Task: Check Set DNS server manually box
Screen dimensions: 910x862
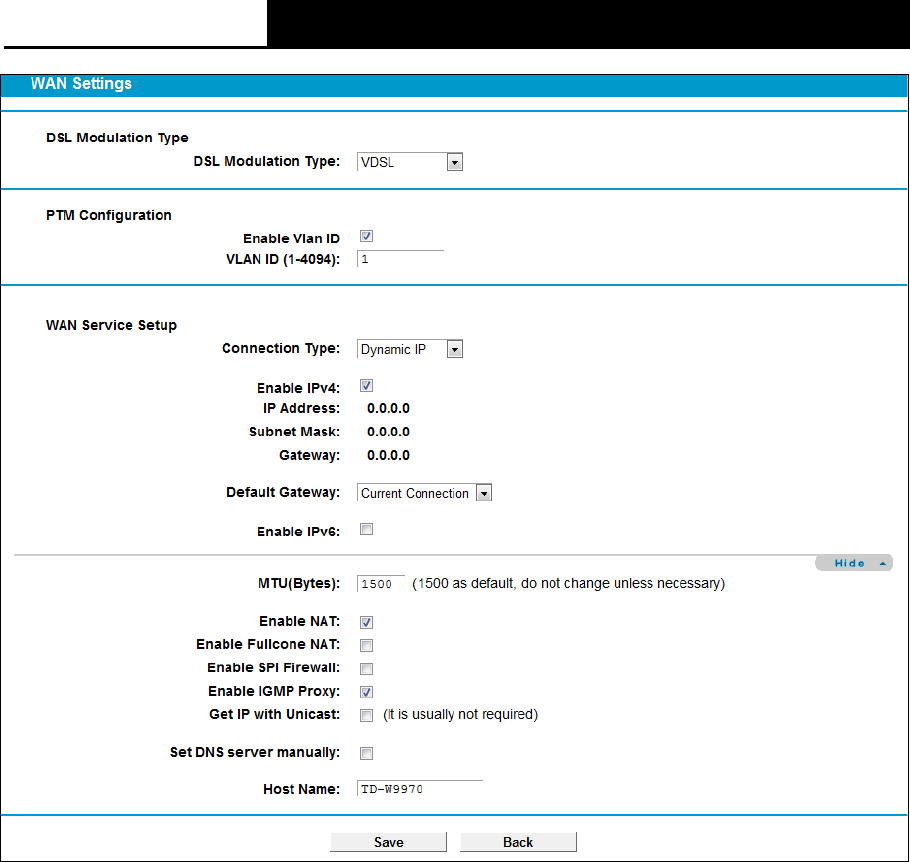Action: tap(366, 753)
